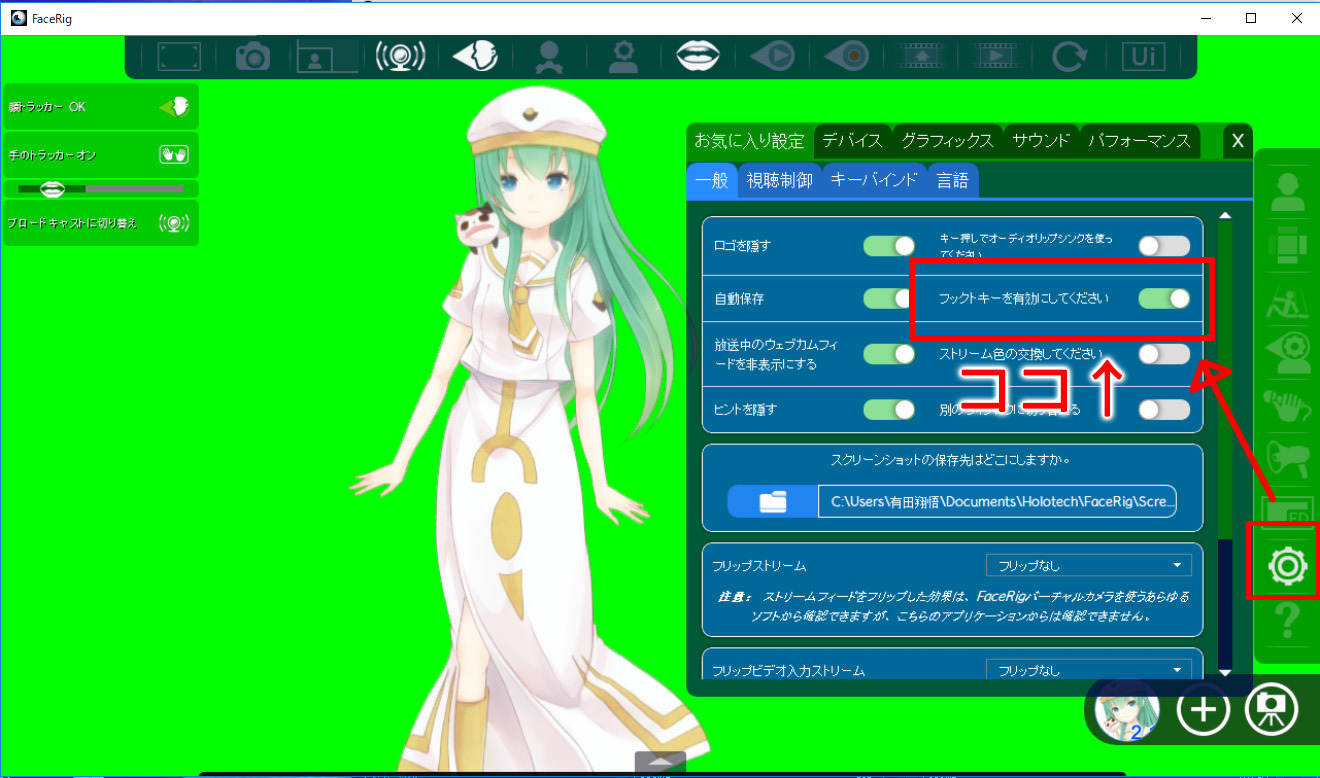Open フリップビデオ入力ストリーム dropdown
Image resolution: width=1320 pixels, height=778 pixels.
click(1089, 670)
